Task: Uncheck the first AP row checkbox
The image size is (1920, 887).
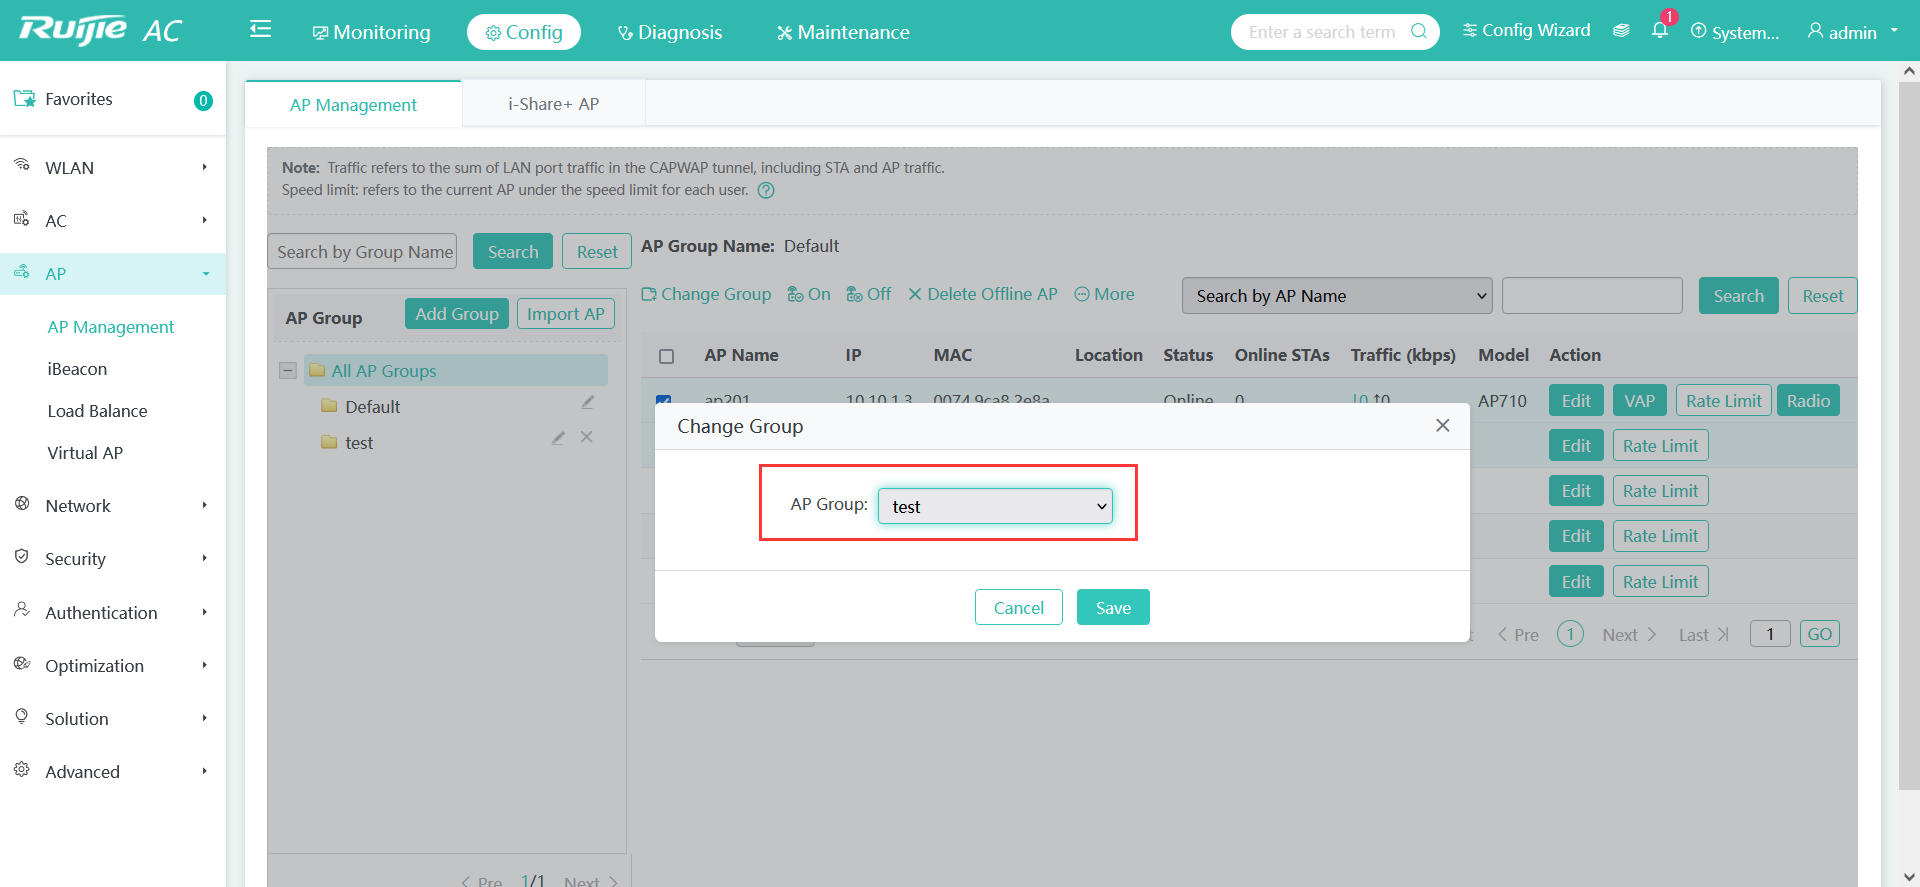Action: pos(663,399)
